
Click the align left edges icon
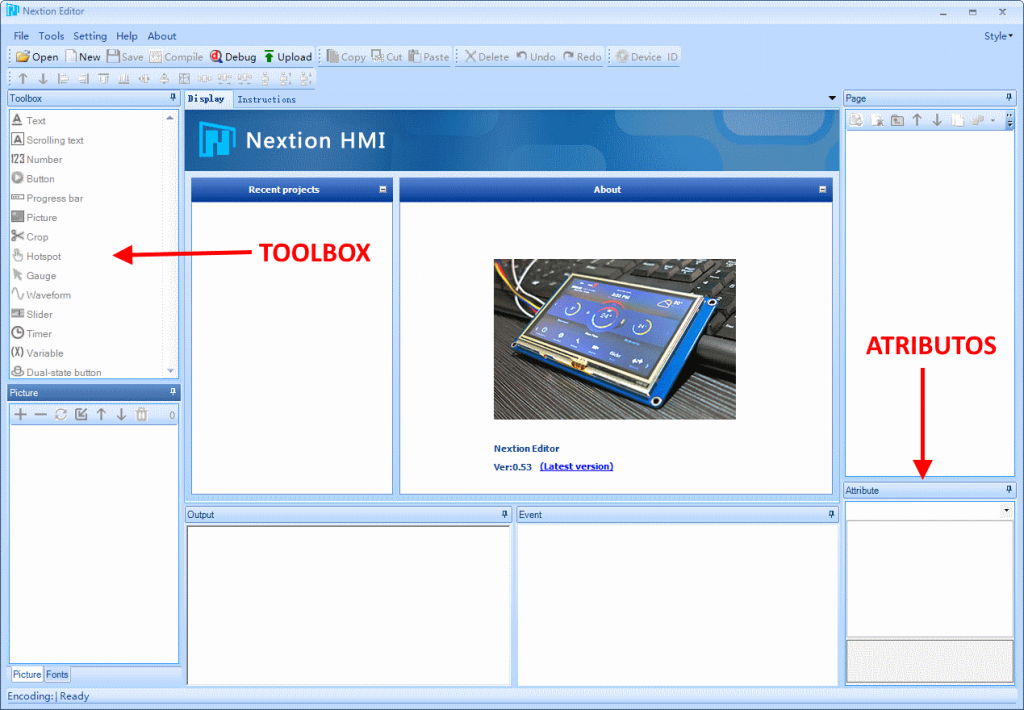coord(63,78)
